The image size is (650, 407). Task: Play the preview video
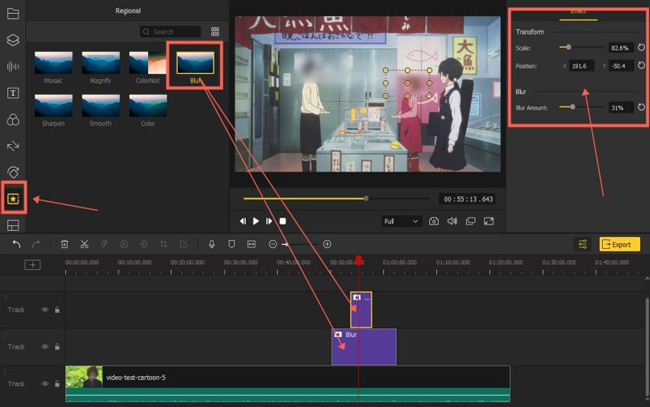point(256,221)
